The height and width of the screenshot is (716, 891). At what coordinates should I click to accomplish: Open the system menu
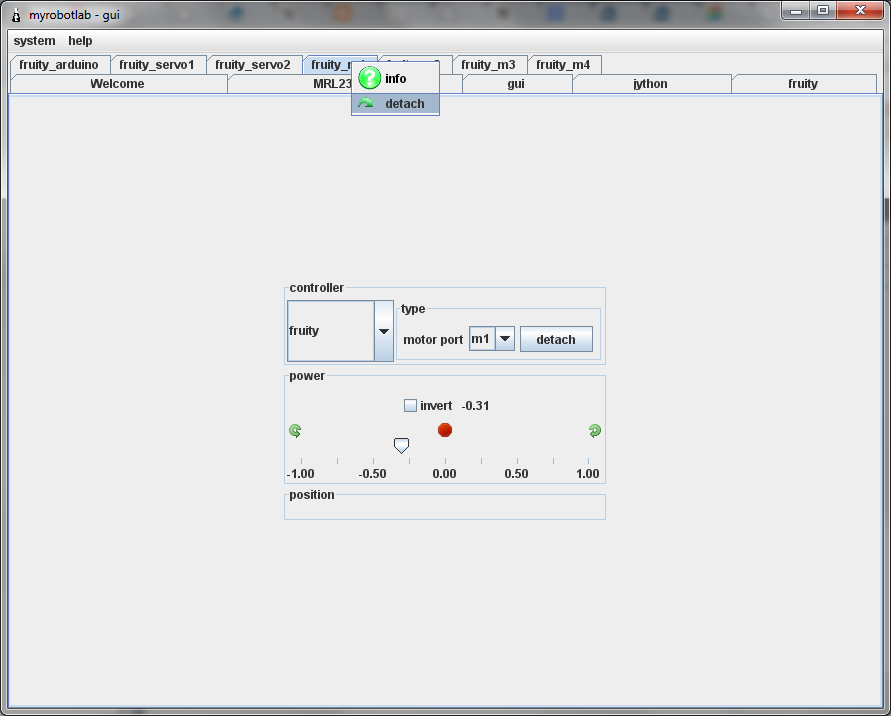point(34,41)
